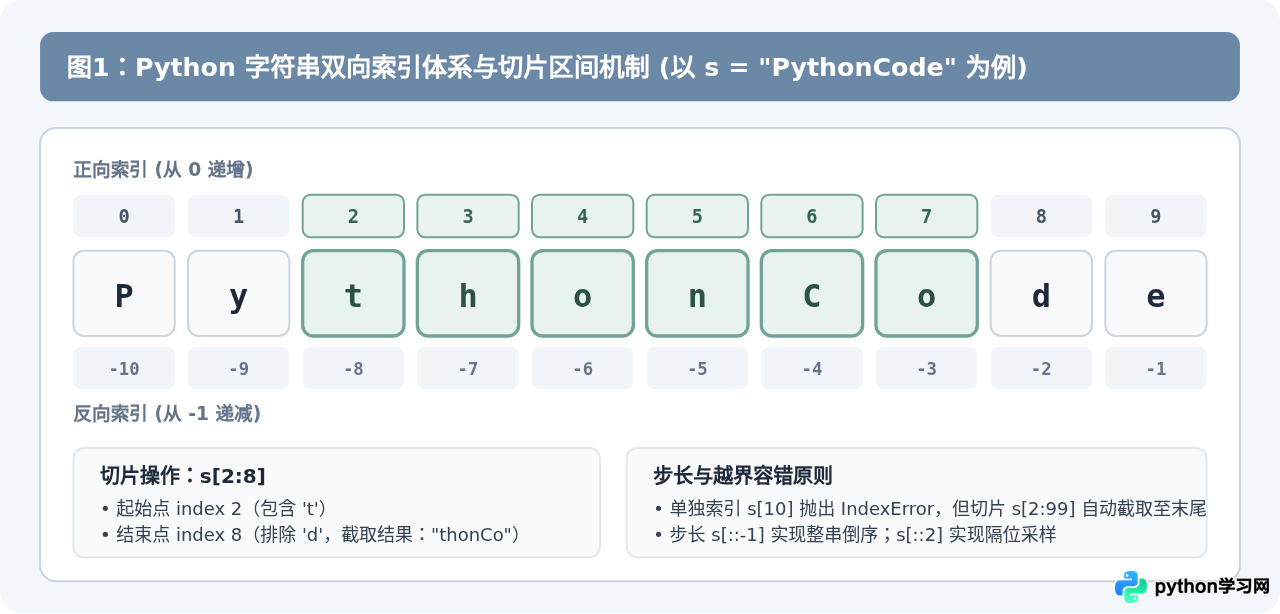Select the highlighted forward index cell 2
This screenshot has width=1280, height=614.
[x=353, y=216]
